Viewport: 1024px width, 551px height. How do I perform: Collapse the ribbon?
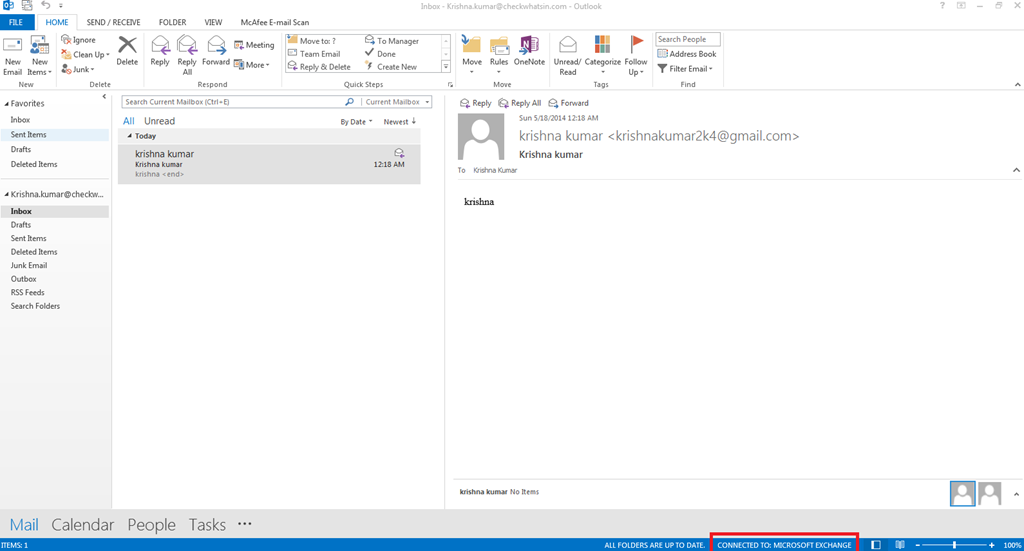click(x=1017, y=84)
